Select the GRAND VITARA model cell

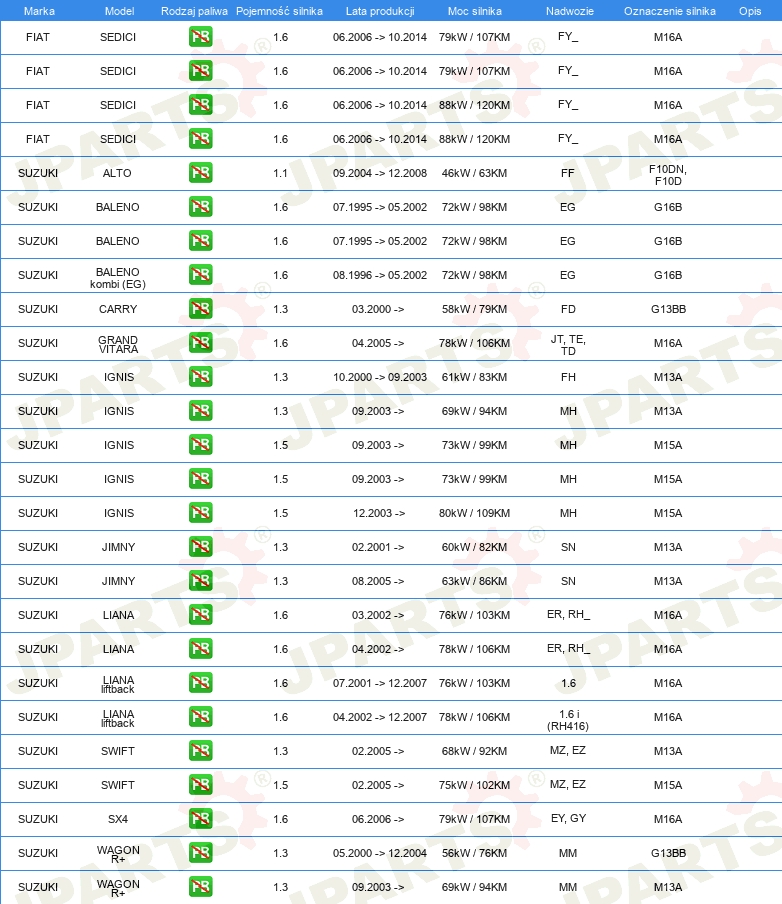click(118, 344)
